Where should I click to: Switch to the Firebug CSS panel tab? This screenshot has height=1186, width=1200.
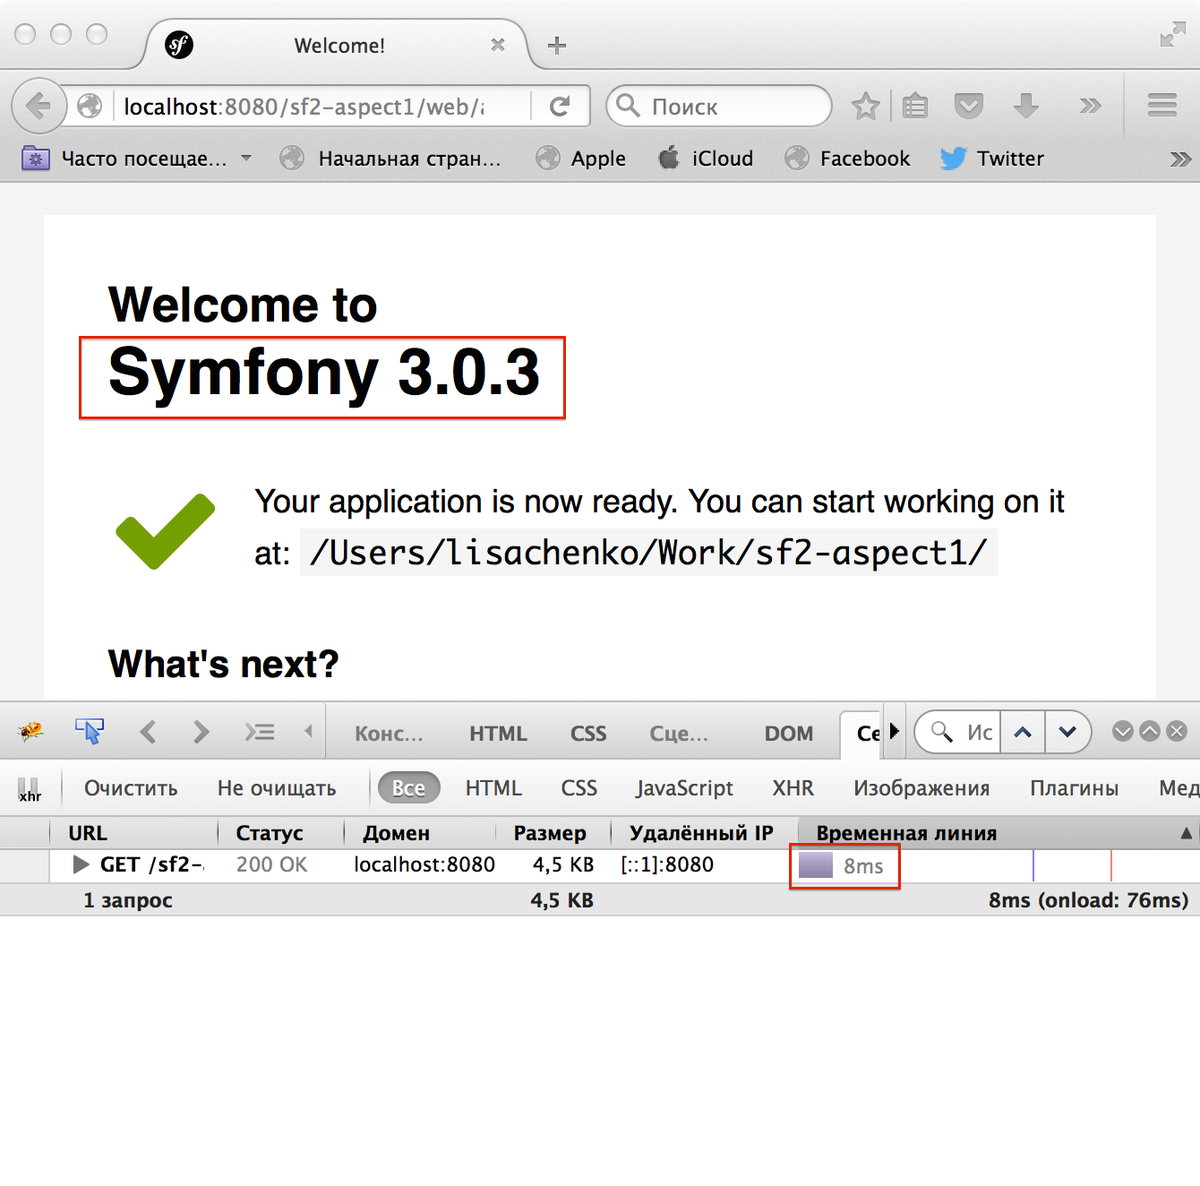coord(588,733)
